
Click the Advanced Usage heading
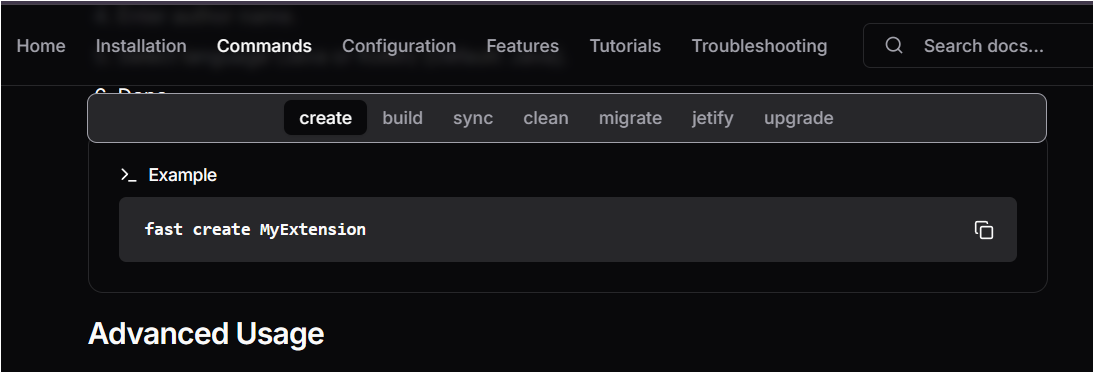[206, 334]
